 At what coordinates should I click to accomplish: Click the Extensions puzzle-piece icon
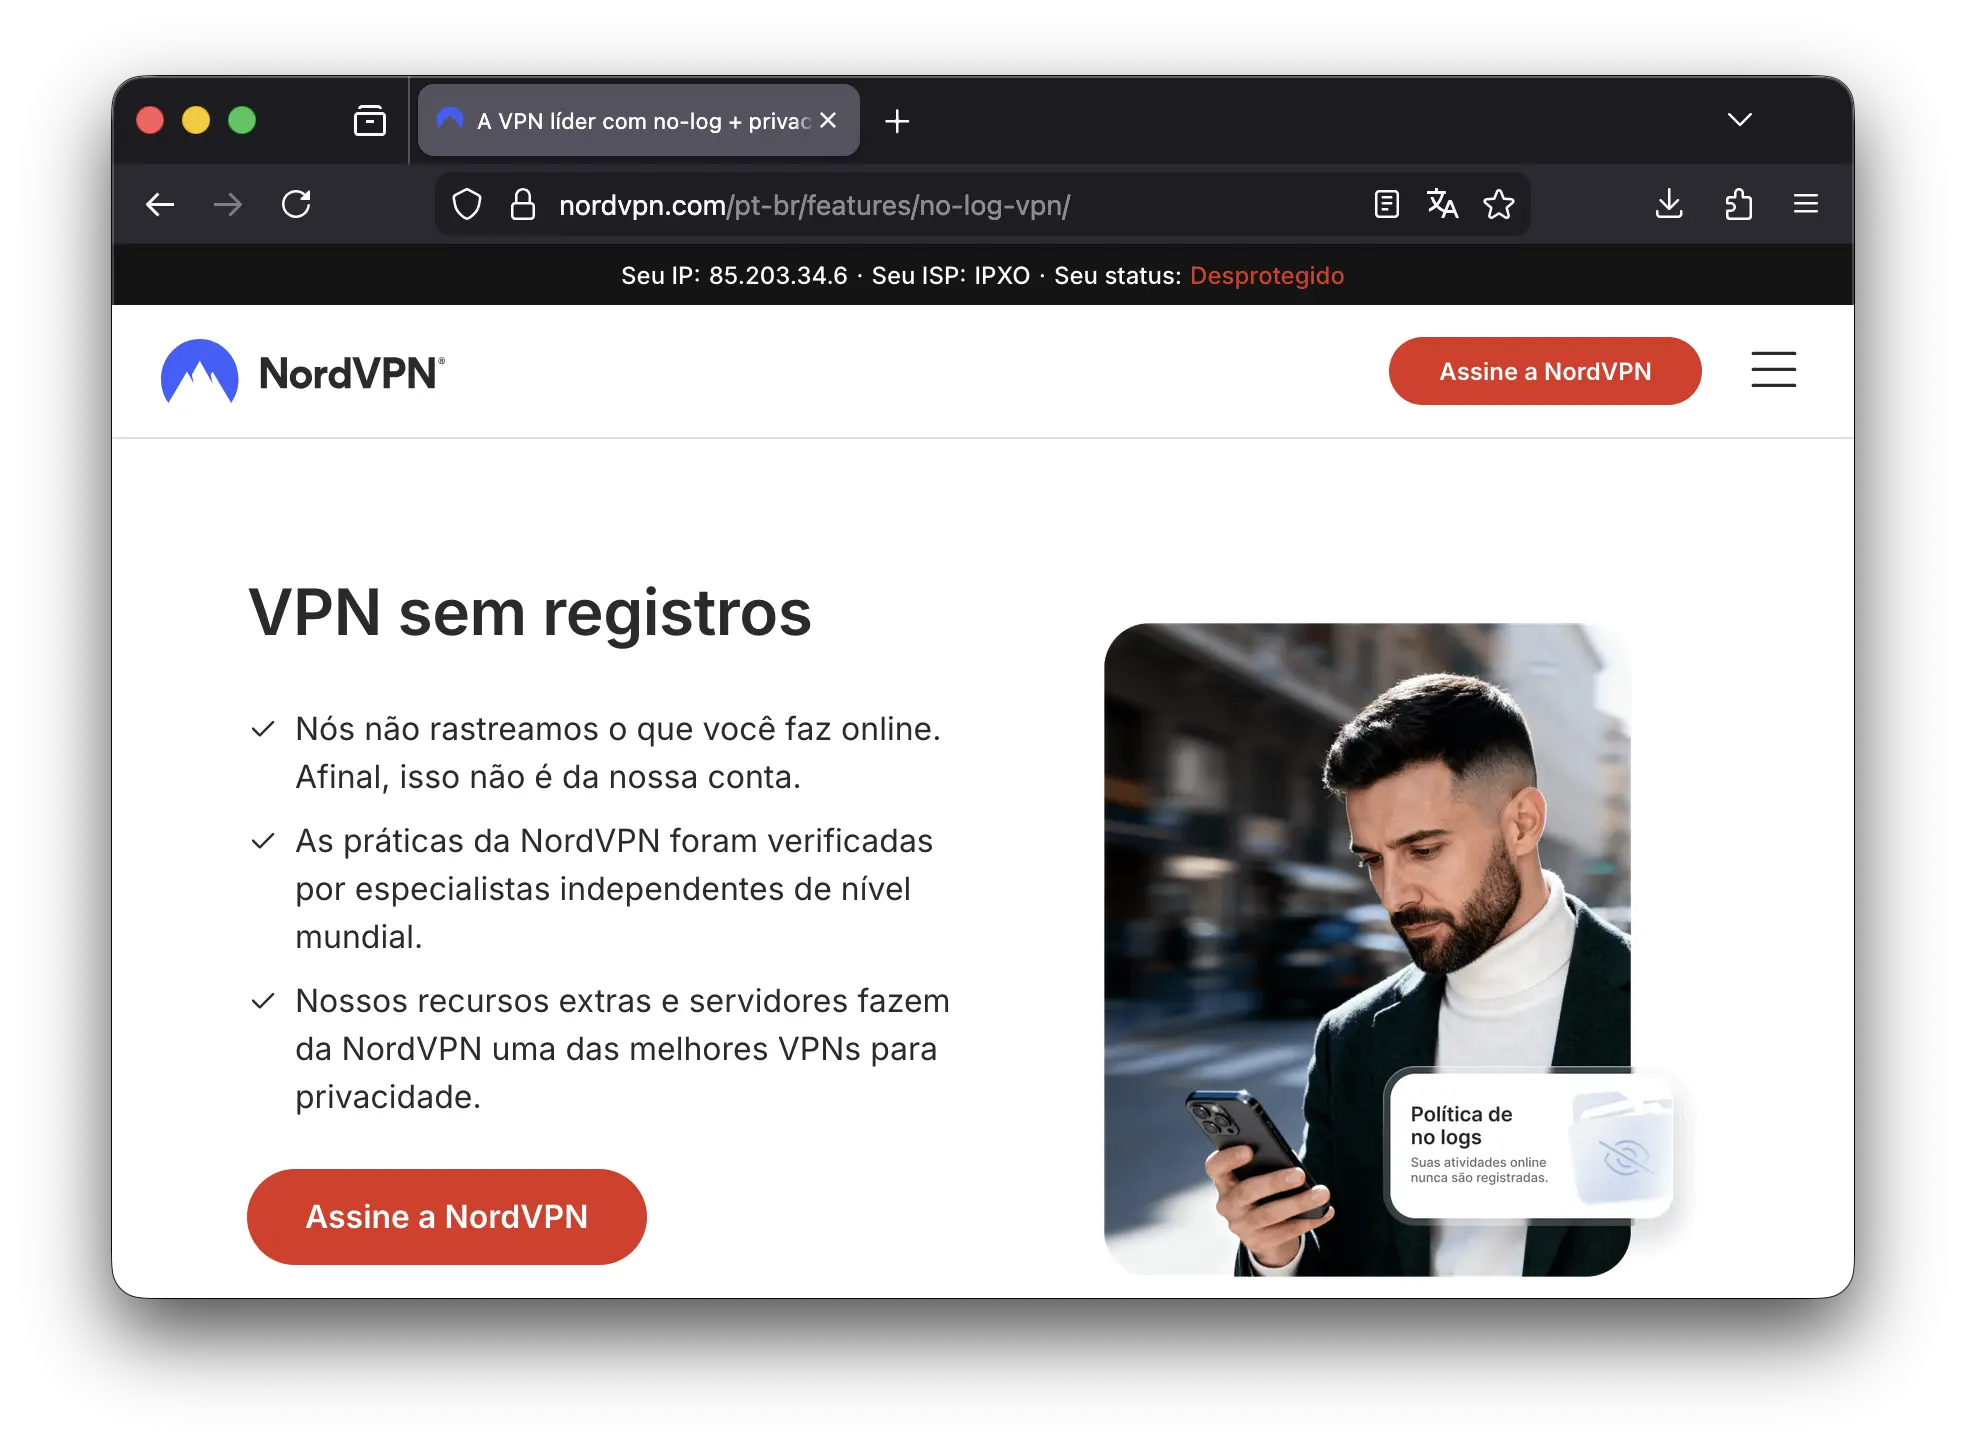click(x=1738, y=204)
